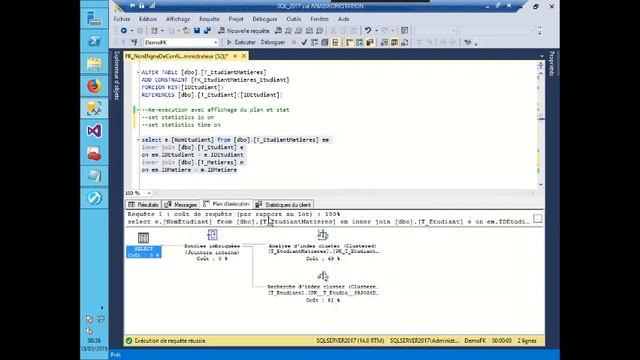Click '2 lignes' in the status bar
640x360 pixels.
[527, 341]
